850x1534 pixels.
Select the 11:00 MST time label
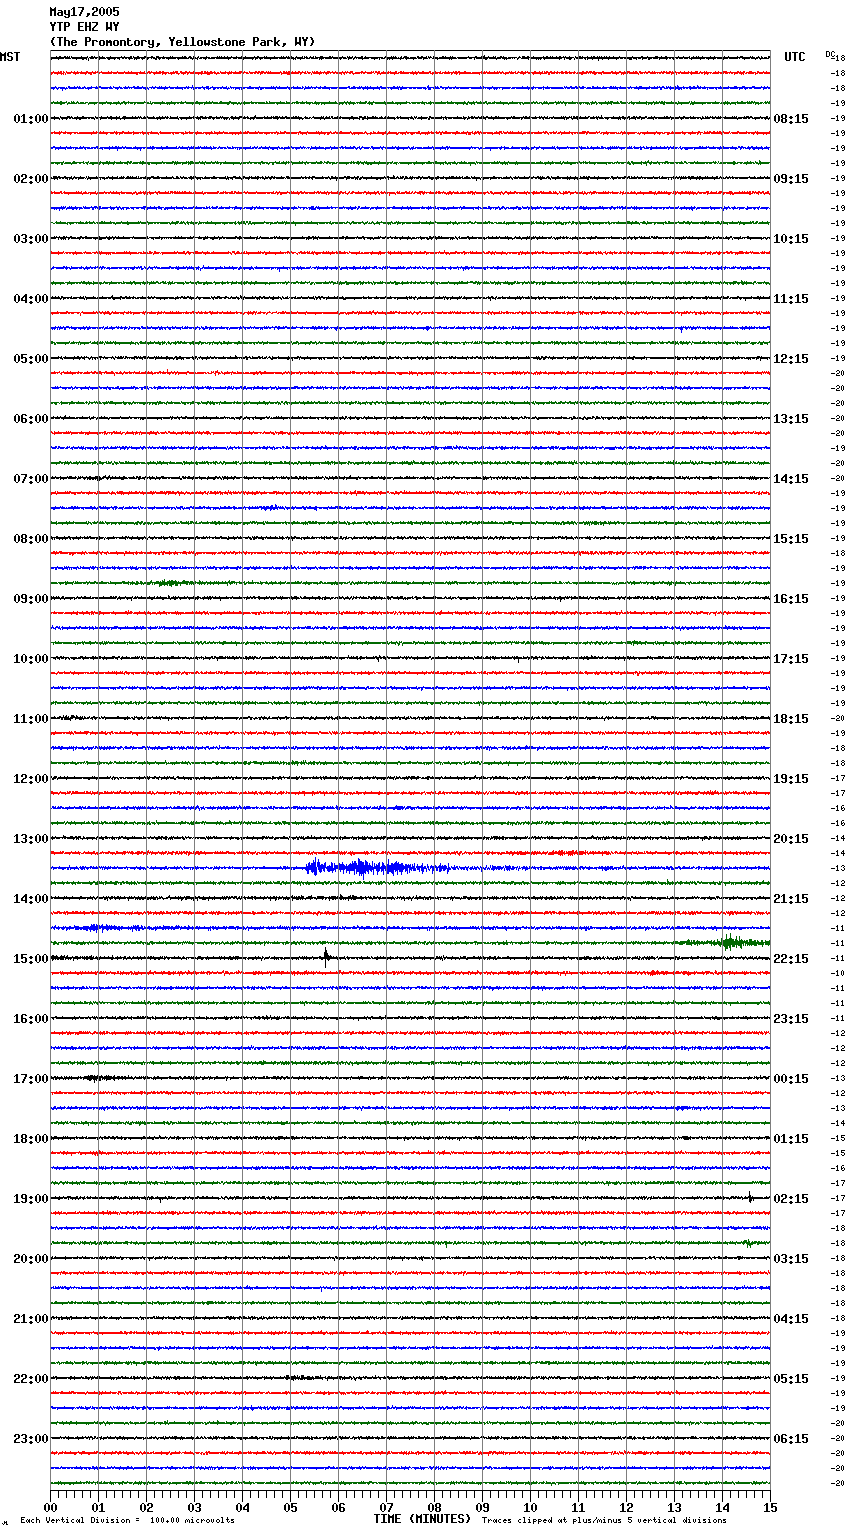tap(31, 719)
